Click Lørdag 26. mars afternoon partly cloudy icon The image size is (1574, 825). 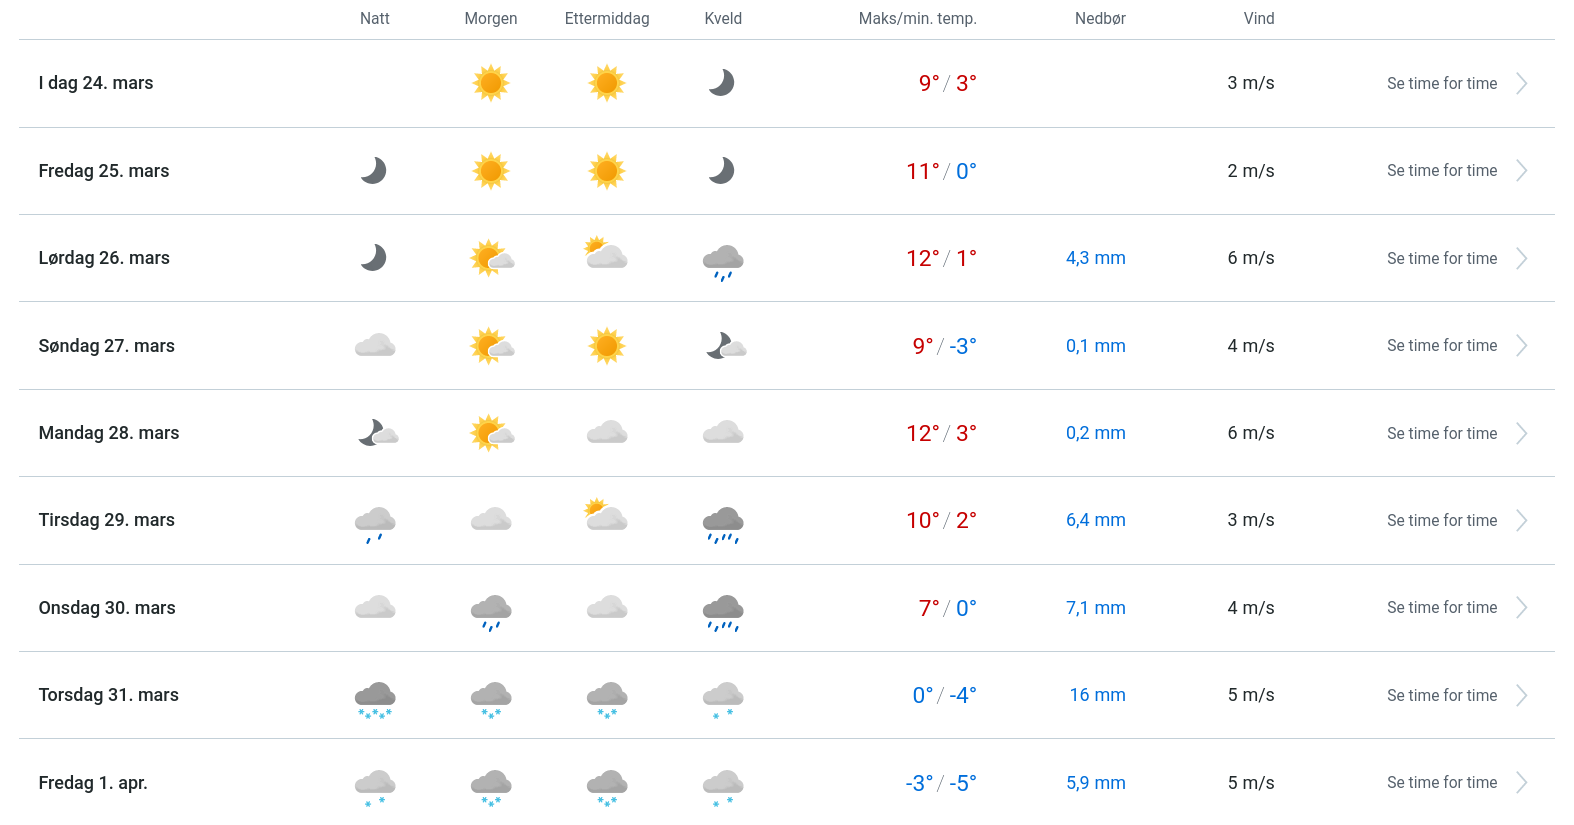(606, 254)
